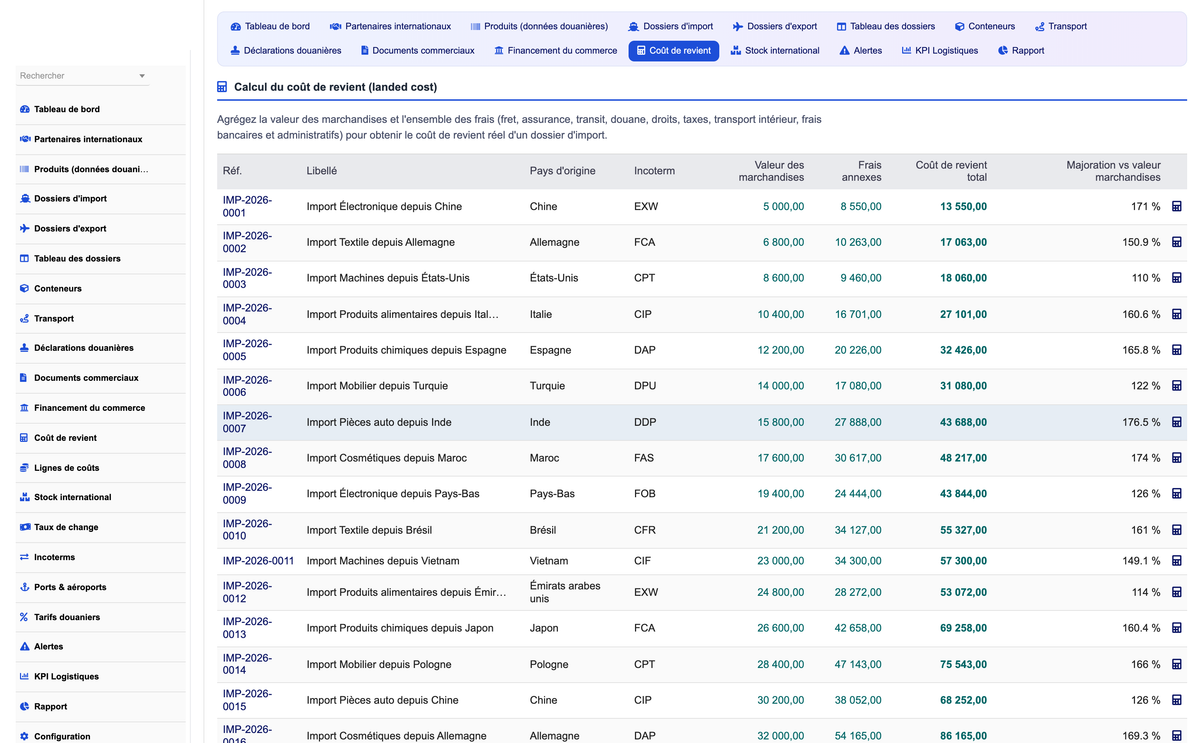Click the Incoterm column header
This screenshot has height=743, width=1200.
pyautogui.click(x=654, y=171)
